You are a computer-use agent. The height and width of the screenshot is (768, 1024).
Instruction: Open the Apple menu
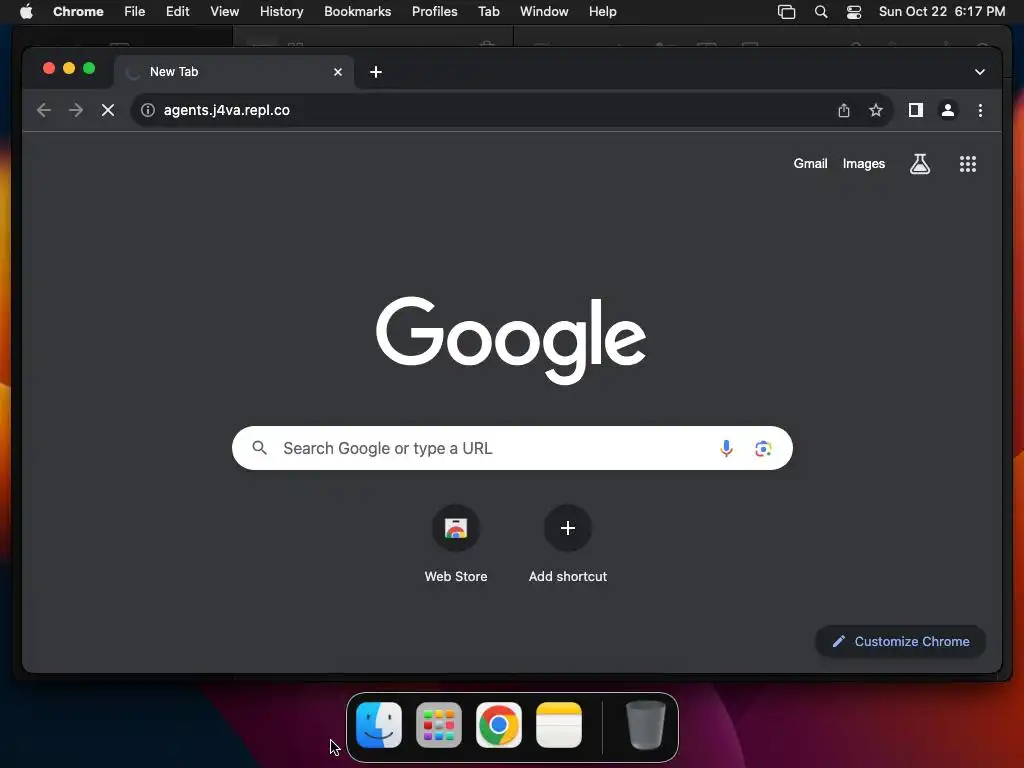[x=26, y=11]
